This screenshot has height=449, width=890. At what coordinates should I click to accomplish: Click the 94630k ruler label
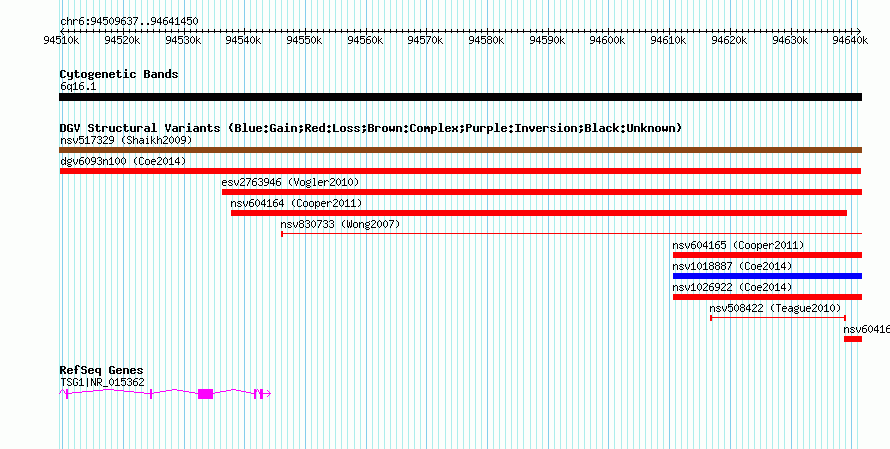[x=790, y=40]
